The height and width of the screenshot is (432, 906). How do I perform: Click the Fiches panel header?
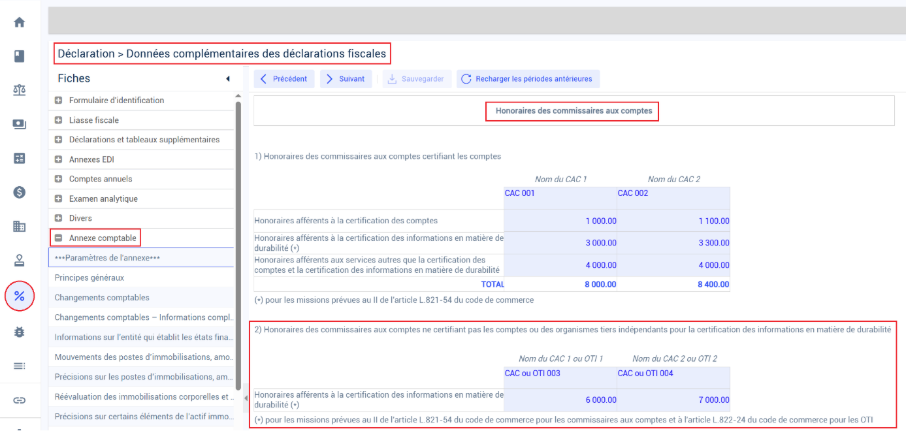[74, 79]
